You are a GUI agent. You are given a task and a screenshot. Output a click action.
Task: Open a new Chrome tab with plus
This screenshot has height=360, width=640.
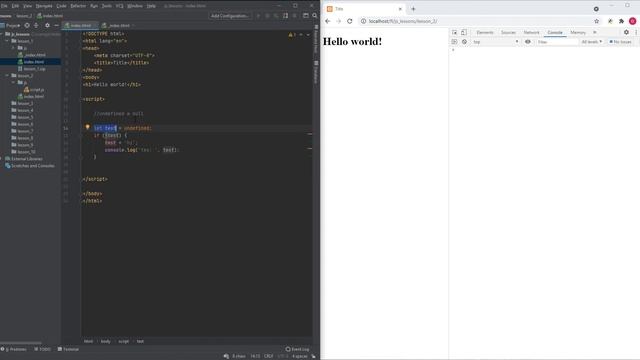413,9
